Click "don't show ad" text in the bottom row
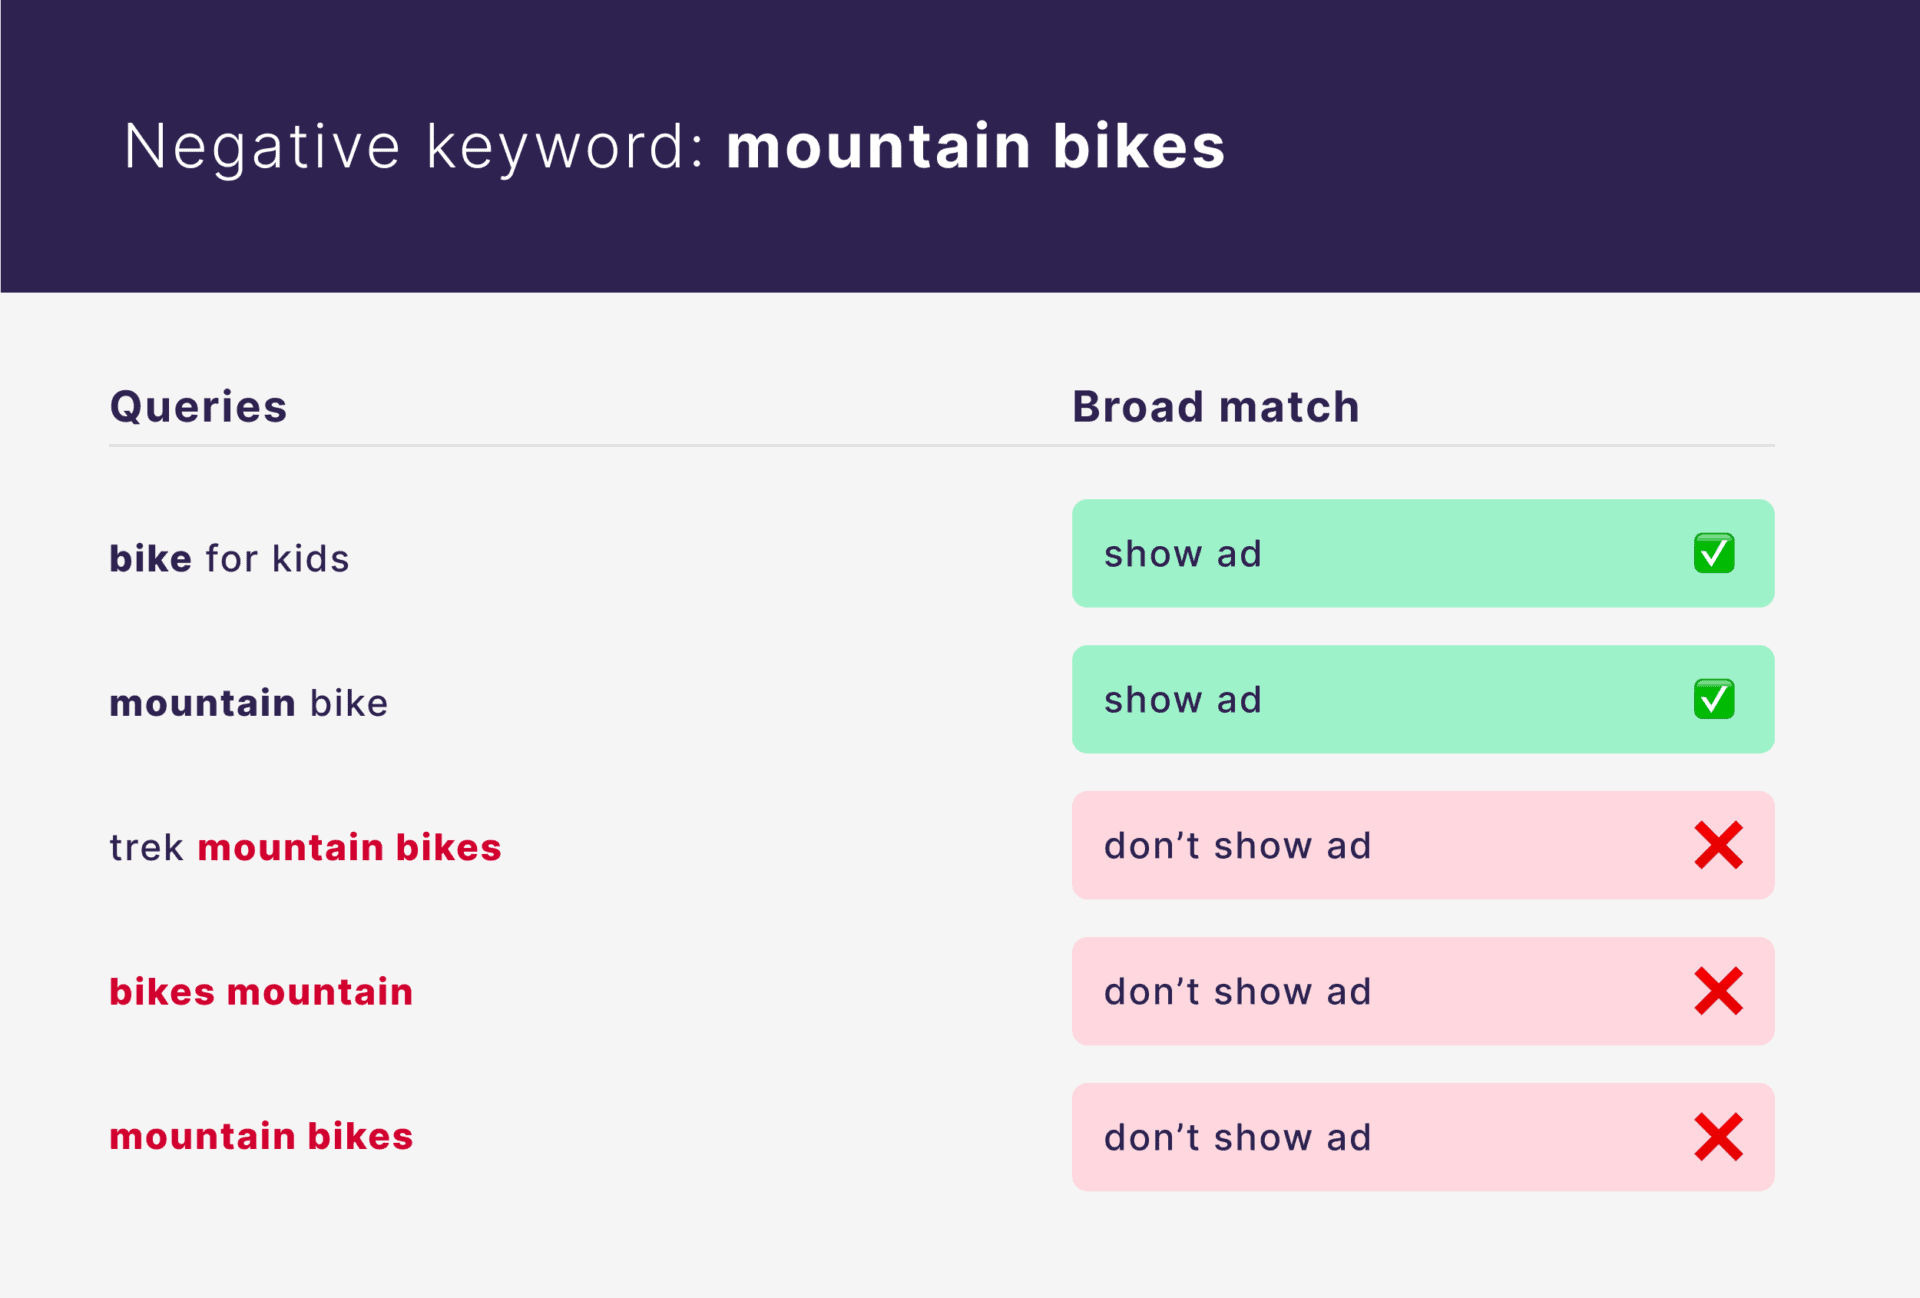The height and width of the screenshot is (1298, 1920). (1237, 1138)
